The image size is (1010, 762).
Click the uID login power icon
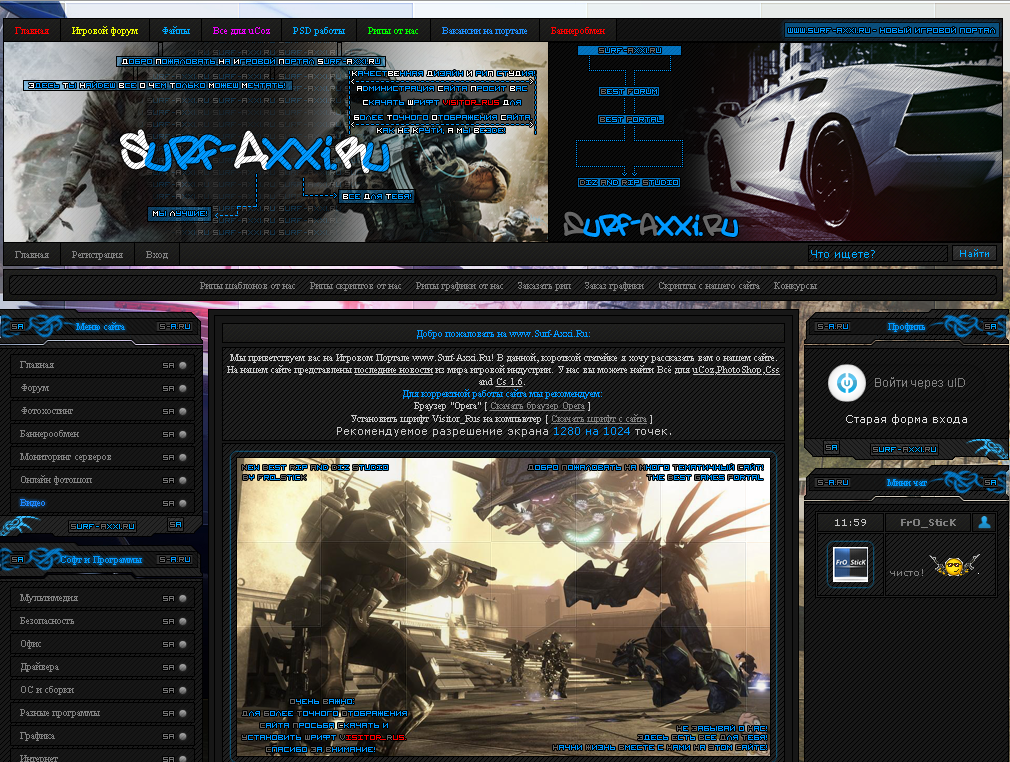coord(846,383)
